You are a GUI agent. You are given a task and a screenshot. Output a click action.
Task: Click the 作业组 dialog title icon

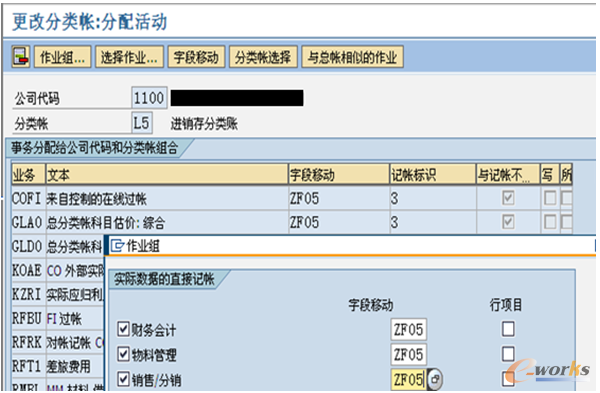pos(117,246)
